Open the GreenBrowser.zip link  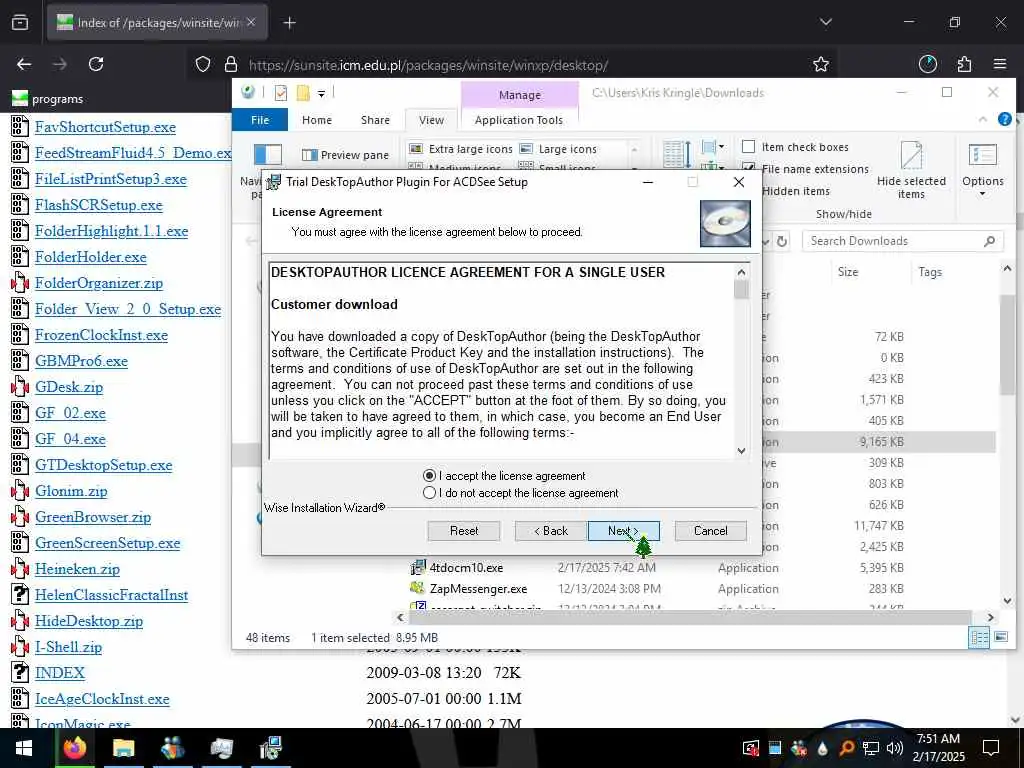pos(93,517)
